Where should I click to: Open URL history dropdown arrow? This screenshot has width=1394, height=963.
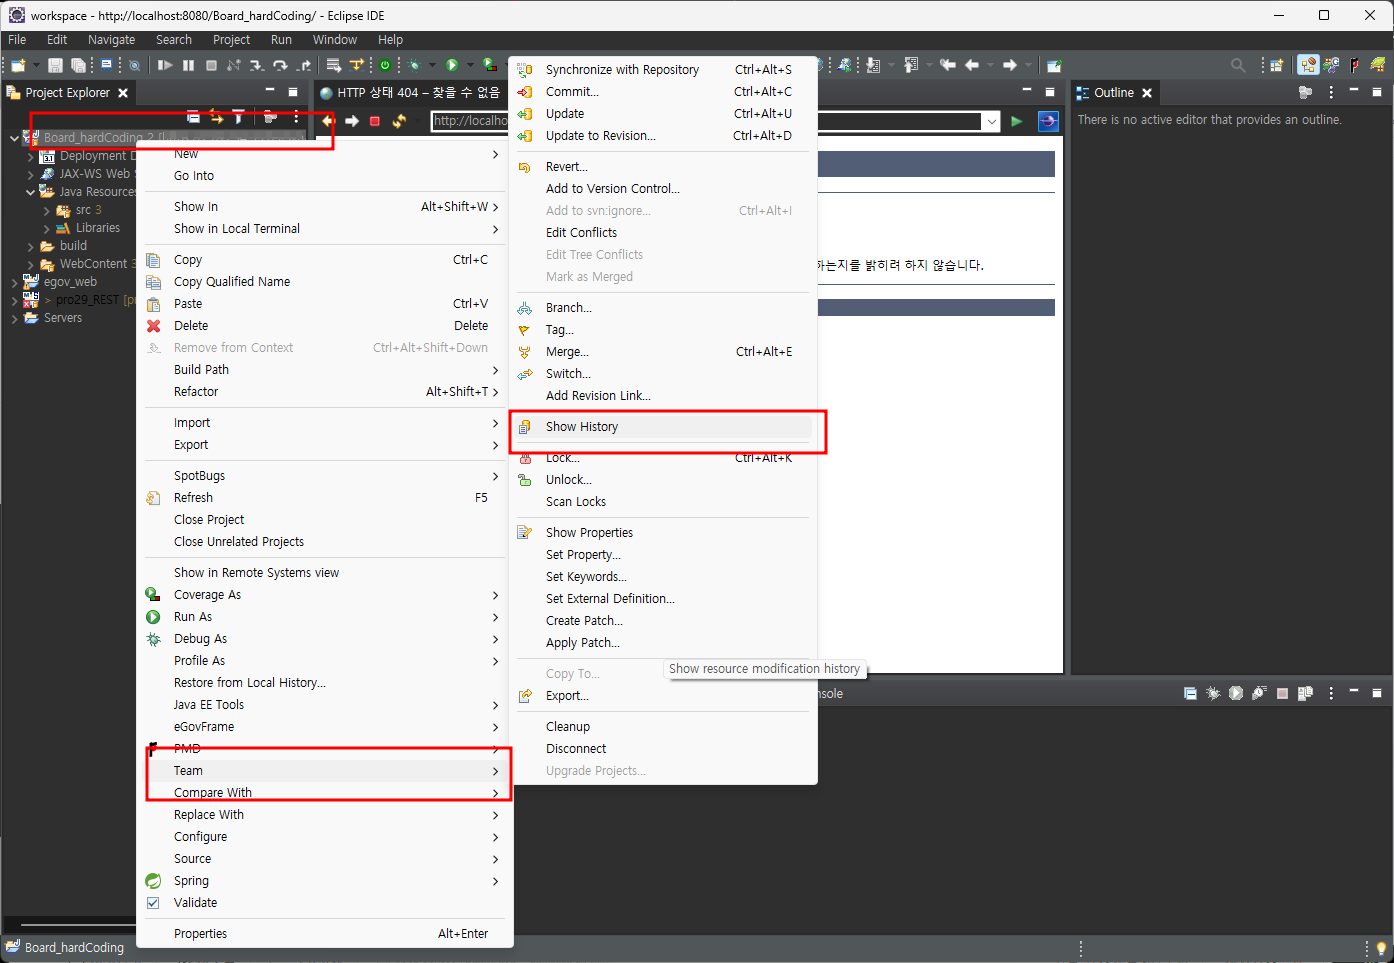point(992,121)
